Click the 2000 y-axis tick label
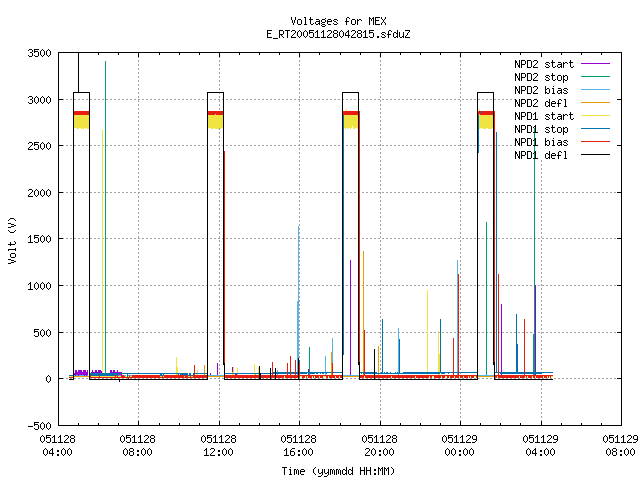640x480 pixels. pos(40,193)
